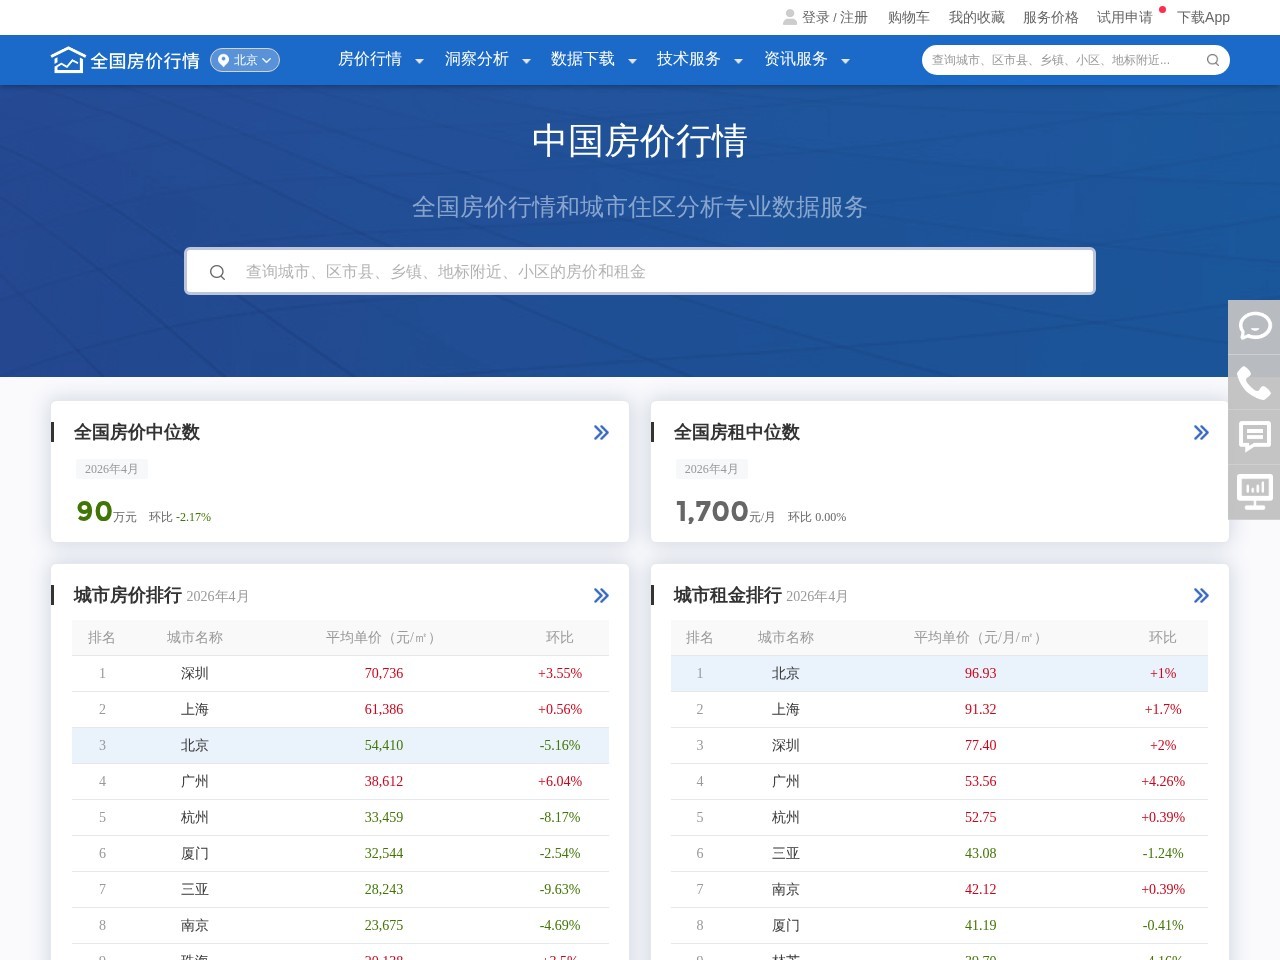Open more arrow for 全国房租中位数

click(x=1201, y=432)
